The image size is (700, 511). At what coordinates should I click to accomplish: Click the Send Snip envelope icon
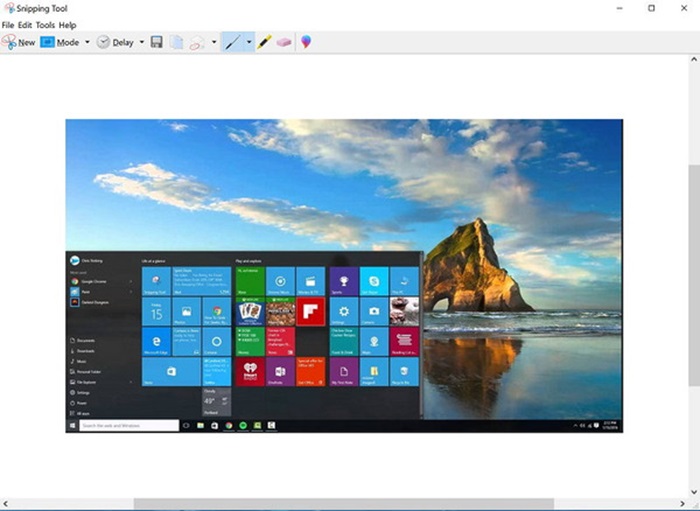(x=197, y=42)
